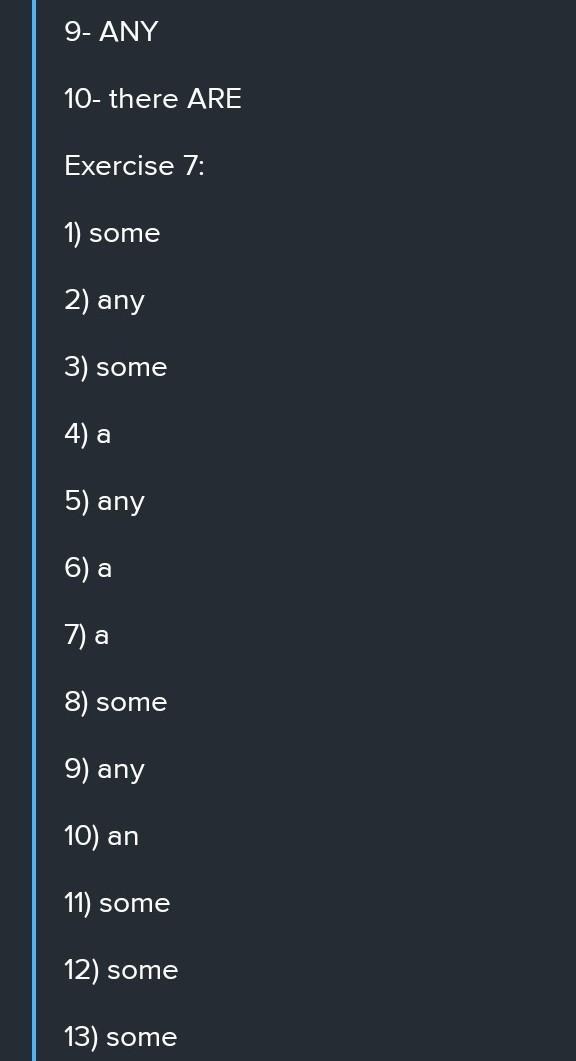Screen dimensions: 576x1061
Task: Click answer '6) a'
Action: (88, 568)
